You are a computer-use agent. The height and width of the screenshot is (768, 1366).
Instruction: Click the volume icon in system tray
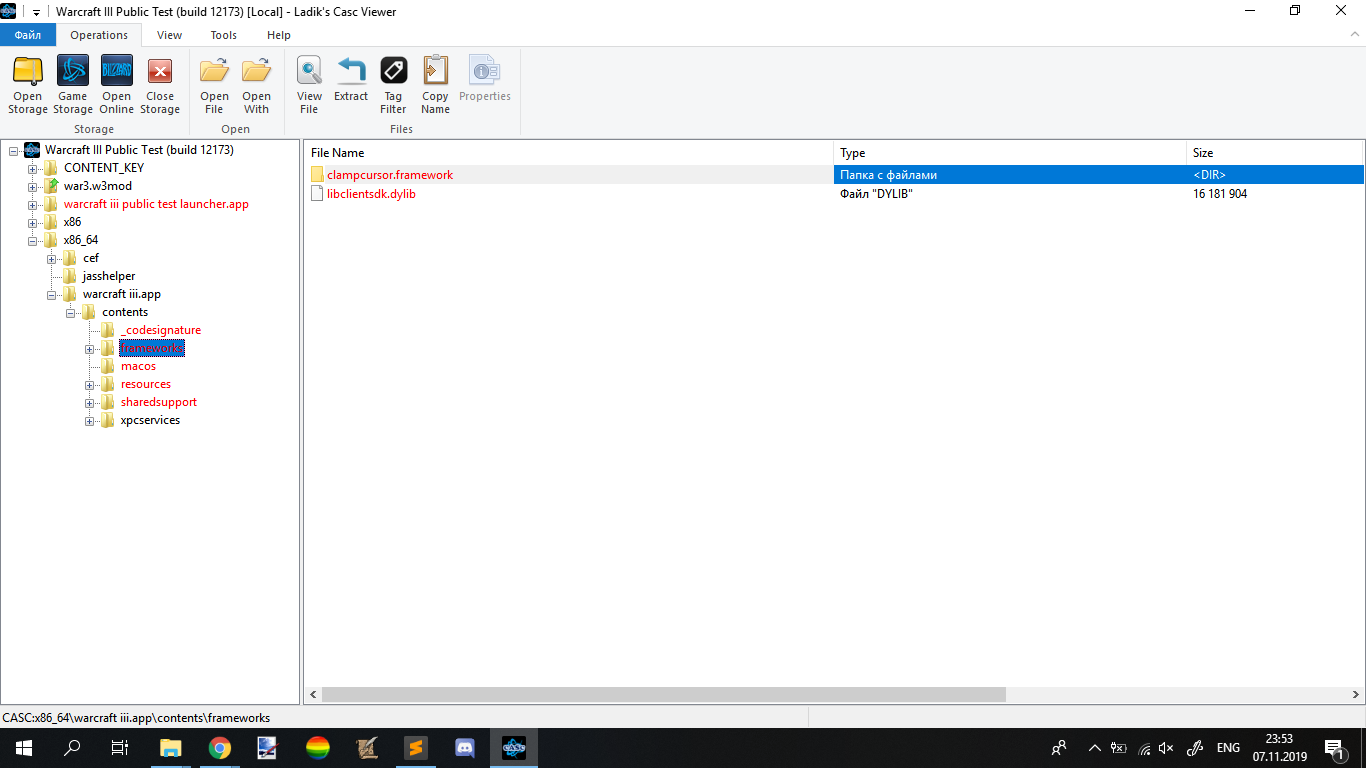1166,748
